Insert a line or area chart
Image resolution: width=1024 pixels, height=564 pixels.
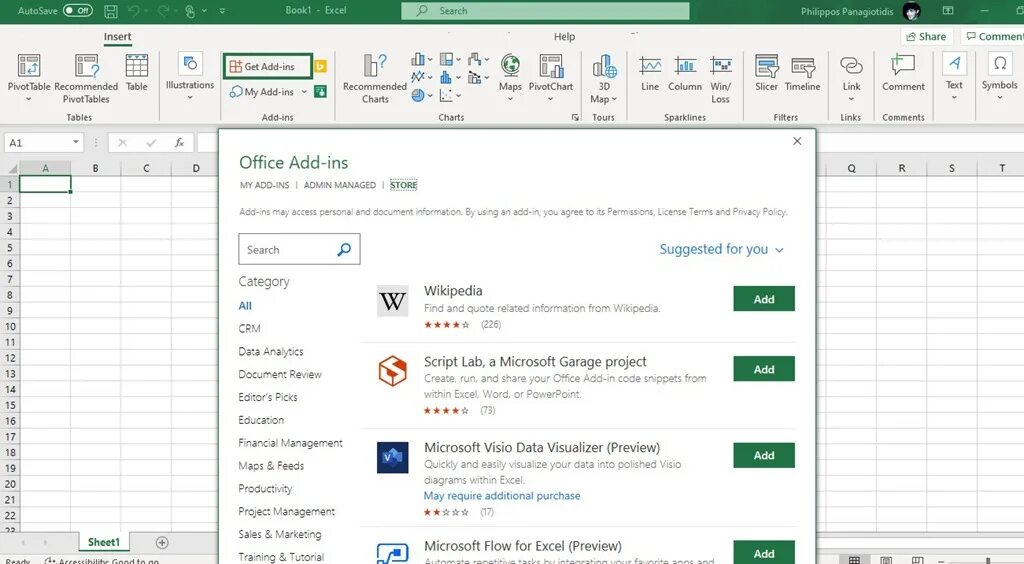[421, 78]
